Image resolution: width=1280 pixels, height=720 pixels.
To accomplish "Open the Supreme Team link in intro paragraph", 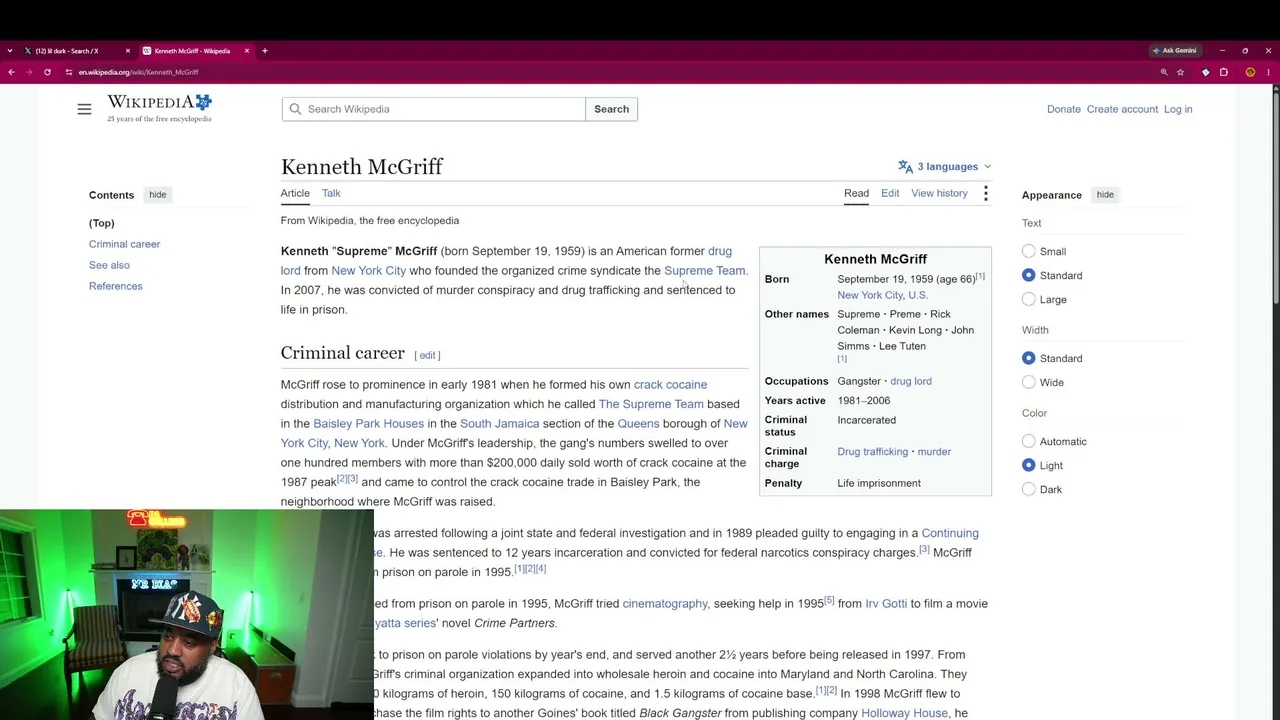I will tap(704, 271).
